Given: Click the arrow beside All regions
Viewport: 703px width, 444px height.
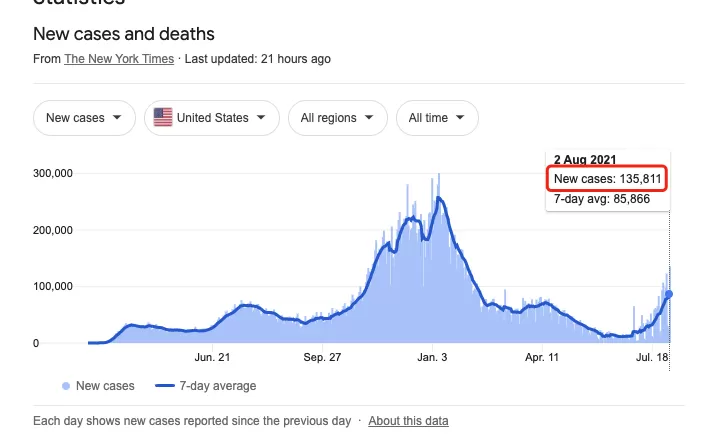Looking at the screenshot, I should (369, 118).
